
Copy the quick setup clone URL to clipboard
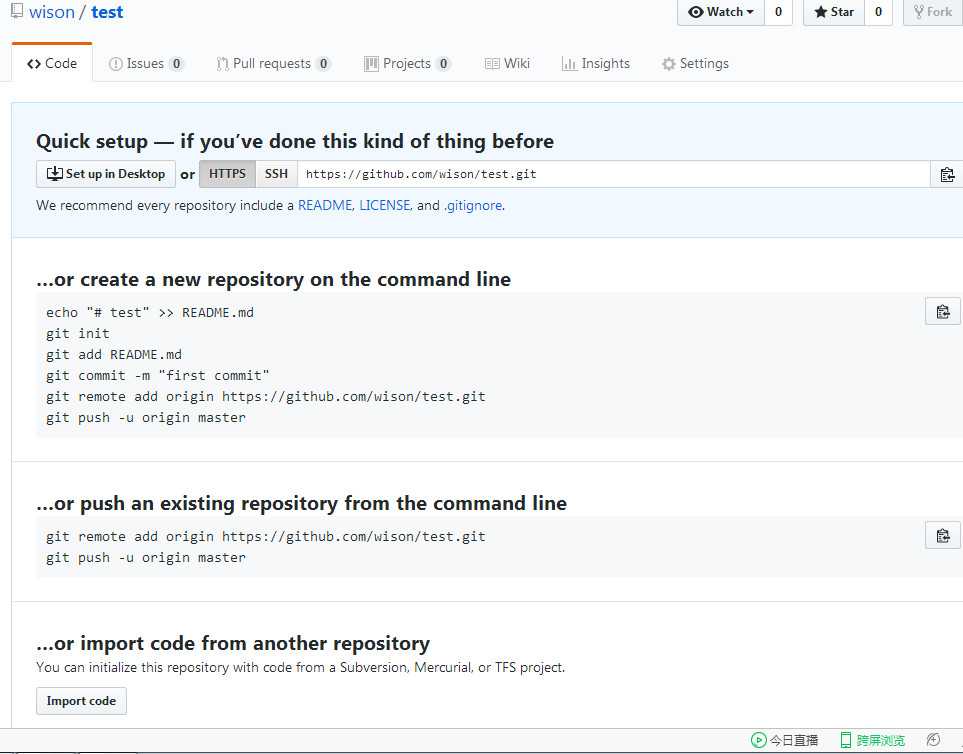[x=946, y=174]
